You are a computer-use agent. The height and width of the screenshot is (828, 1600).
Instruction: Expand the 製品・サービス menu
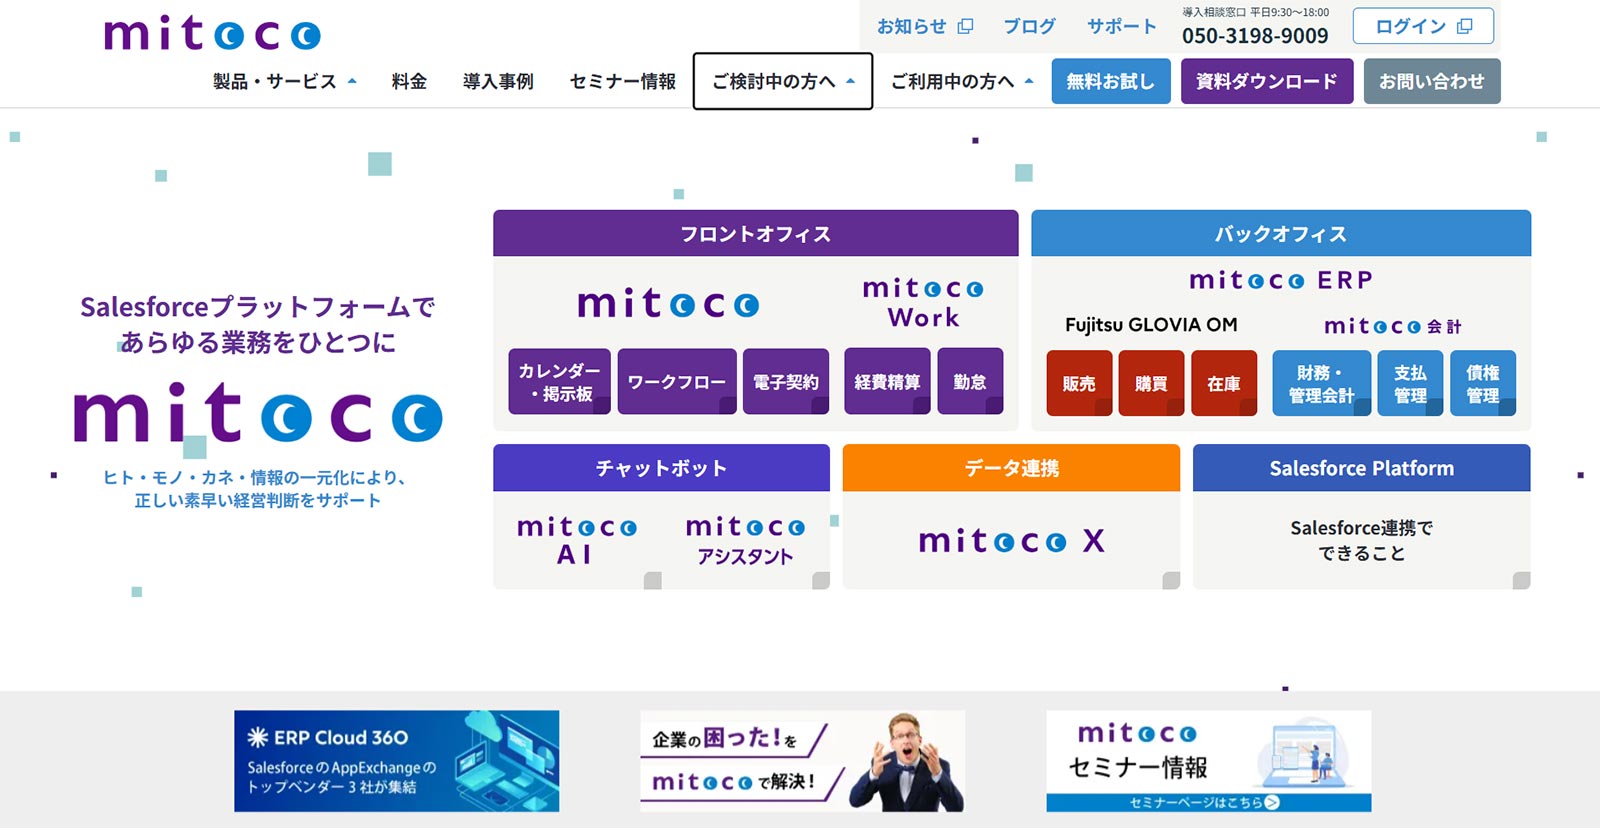pos(285,81)
